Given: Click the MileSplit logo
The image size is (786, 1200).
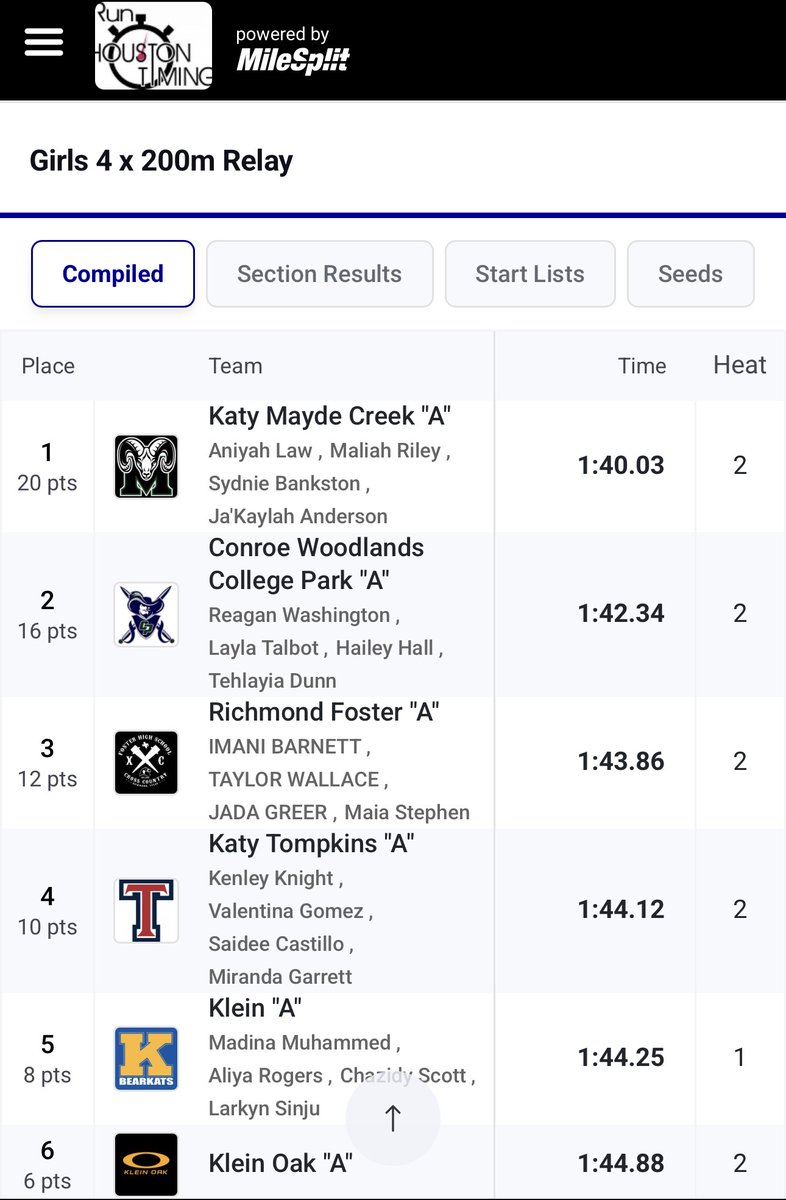Looking at the screenshot, I should pyautogui.click(x=293, y=60).
